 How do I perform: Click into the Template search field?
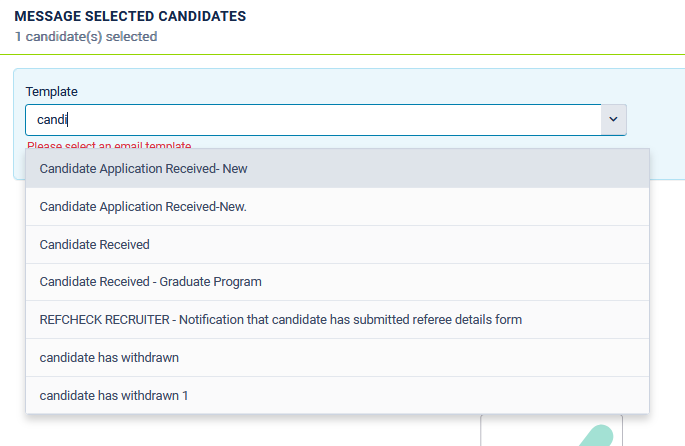pos(313,120)
